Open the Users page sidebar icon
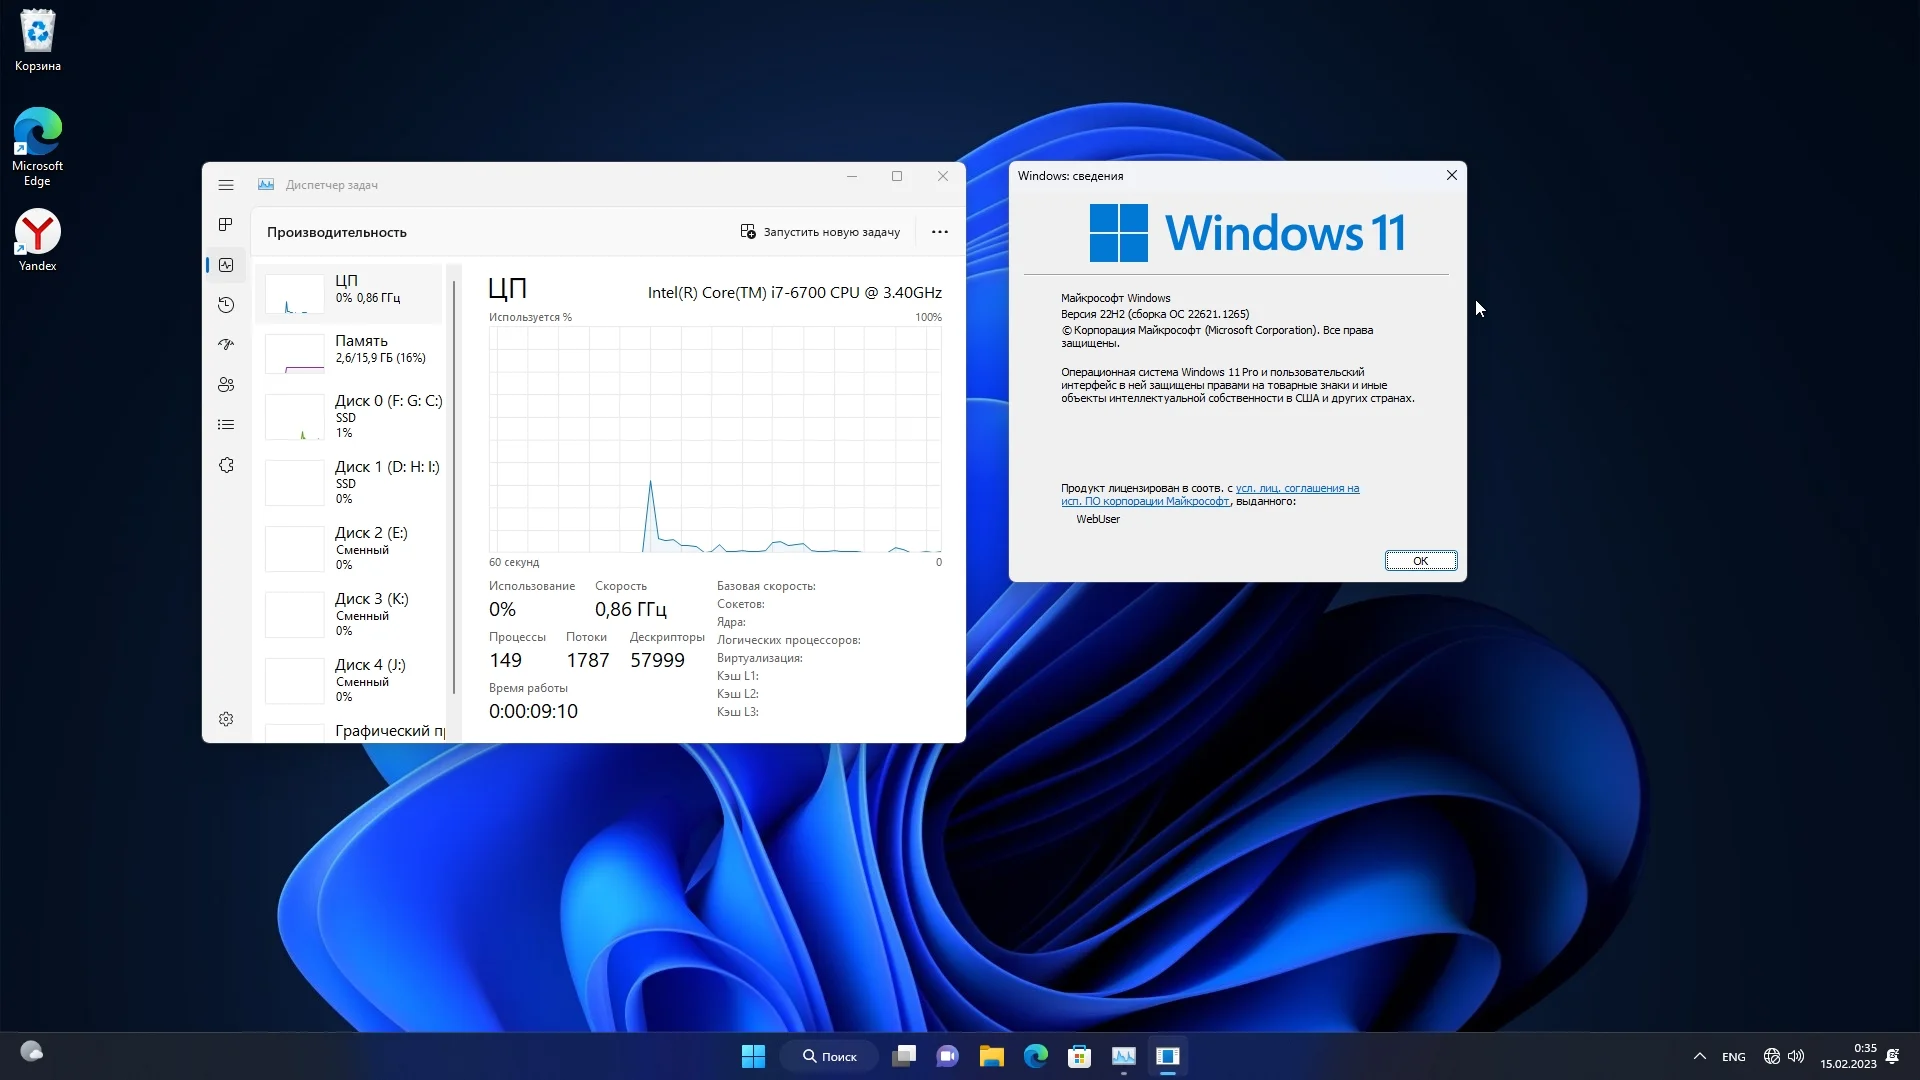 (x=226, y=385)
